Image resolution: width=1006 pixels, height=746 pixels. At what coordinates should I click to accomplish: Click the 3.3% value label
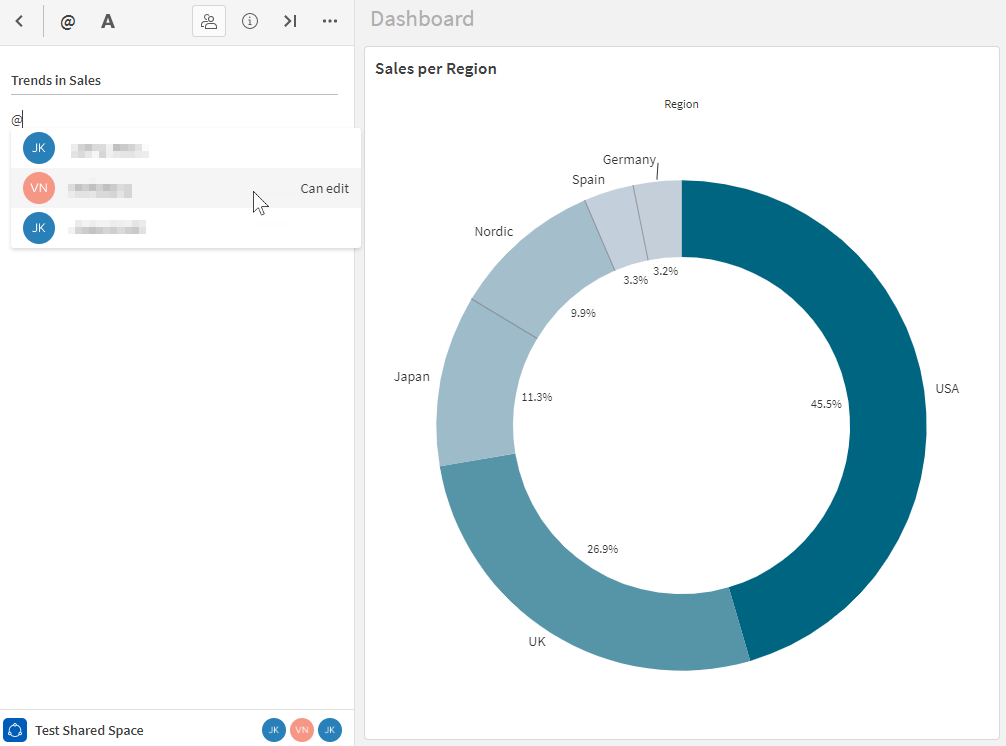pyautogui.click(x=635, y=280)
